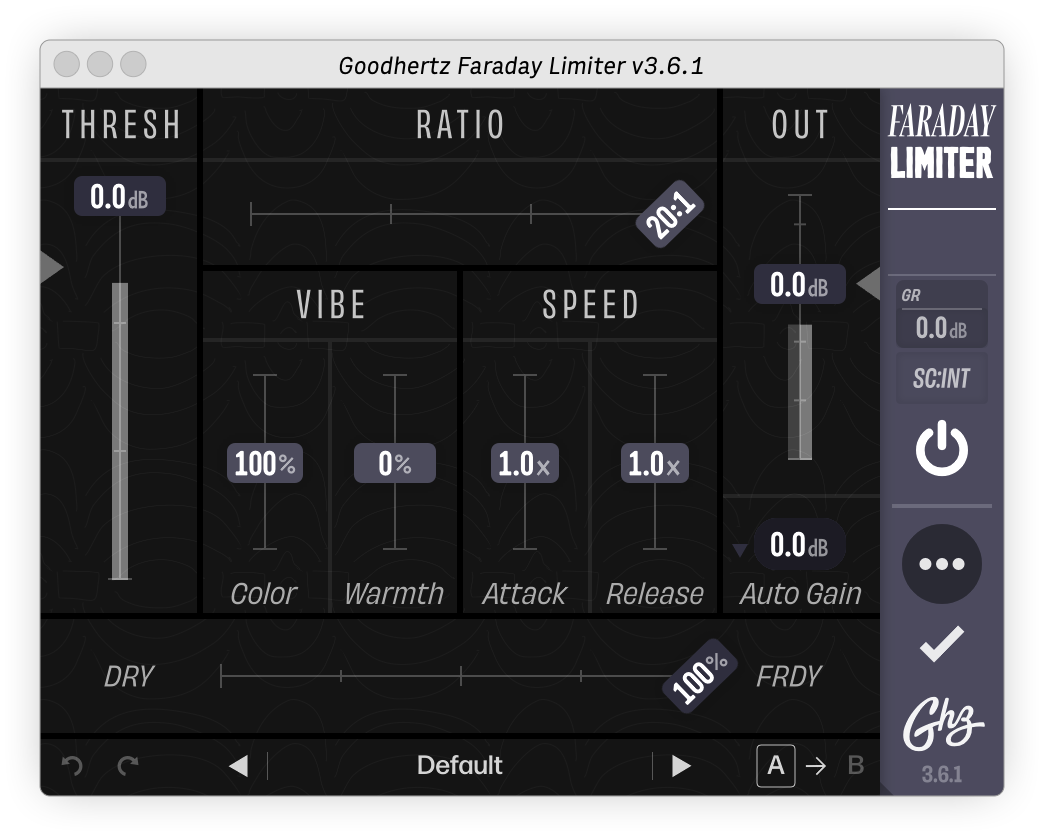Copy A to B with arrow
The height and width of the screenshot is (836, 1044).
click(x=816, y=766)
